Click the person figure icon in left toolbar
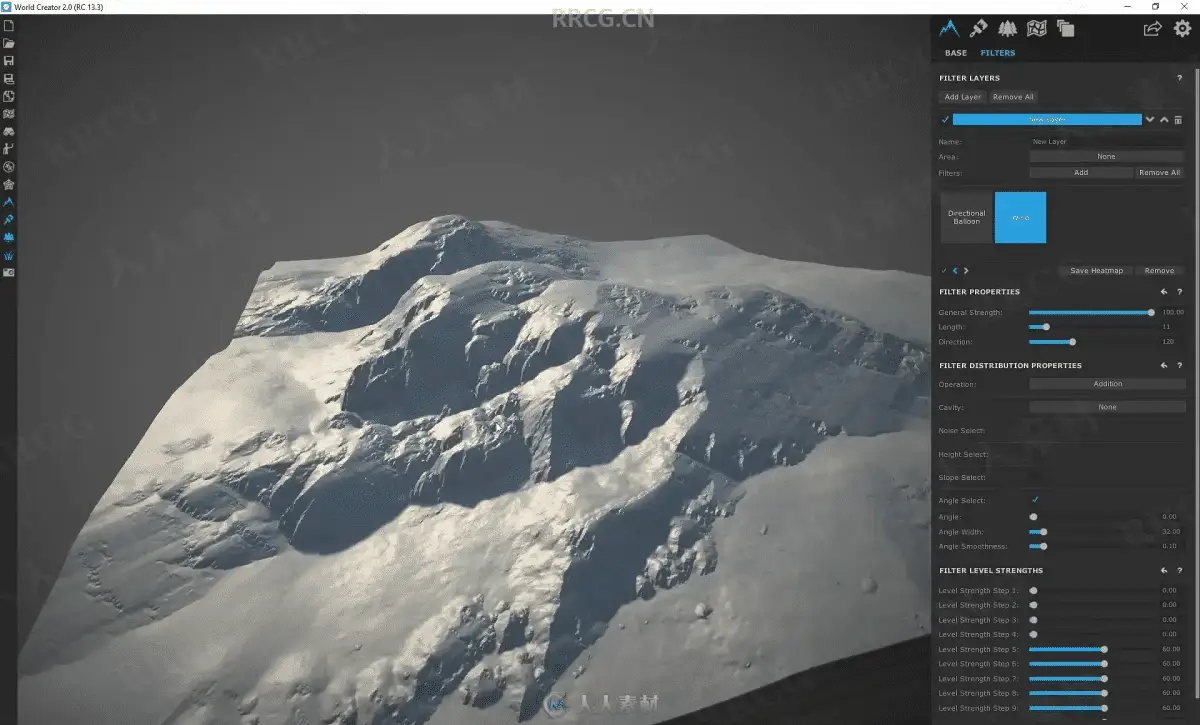Screen dimensions: 1200x725 click(x=8, y=149)
